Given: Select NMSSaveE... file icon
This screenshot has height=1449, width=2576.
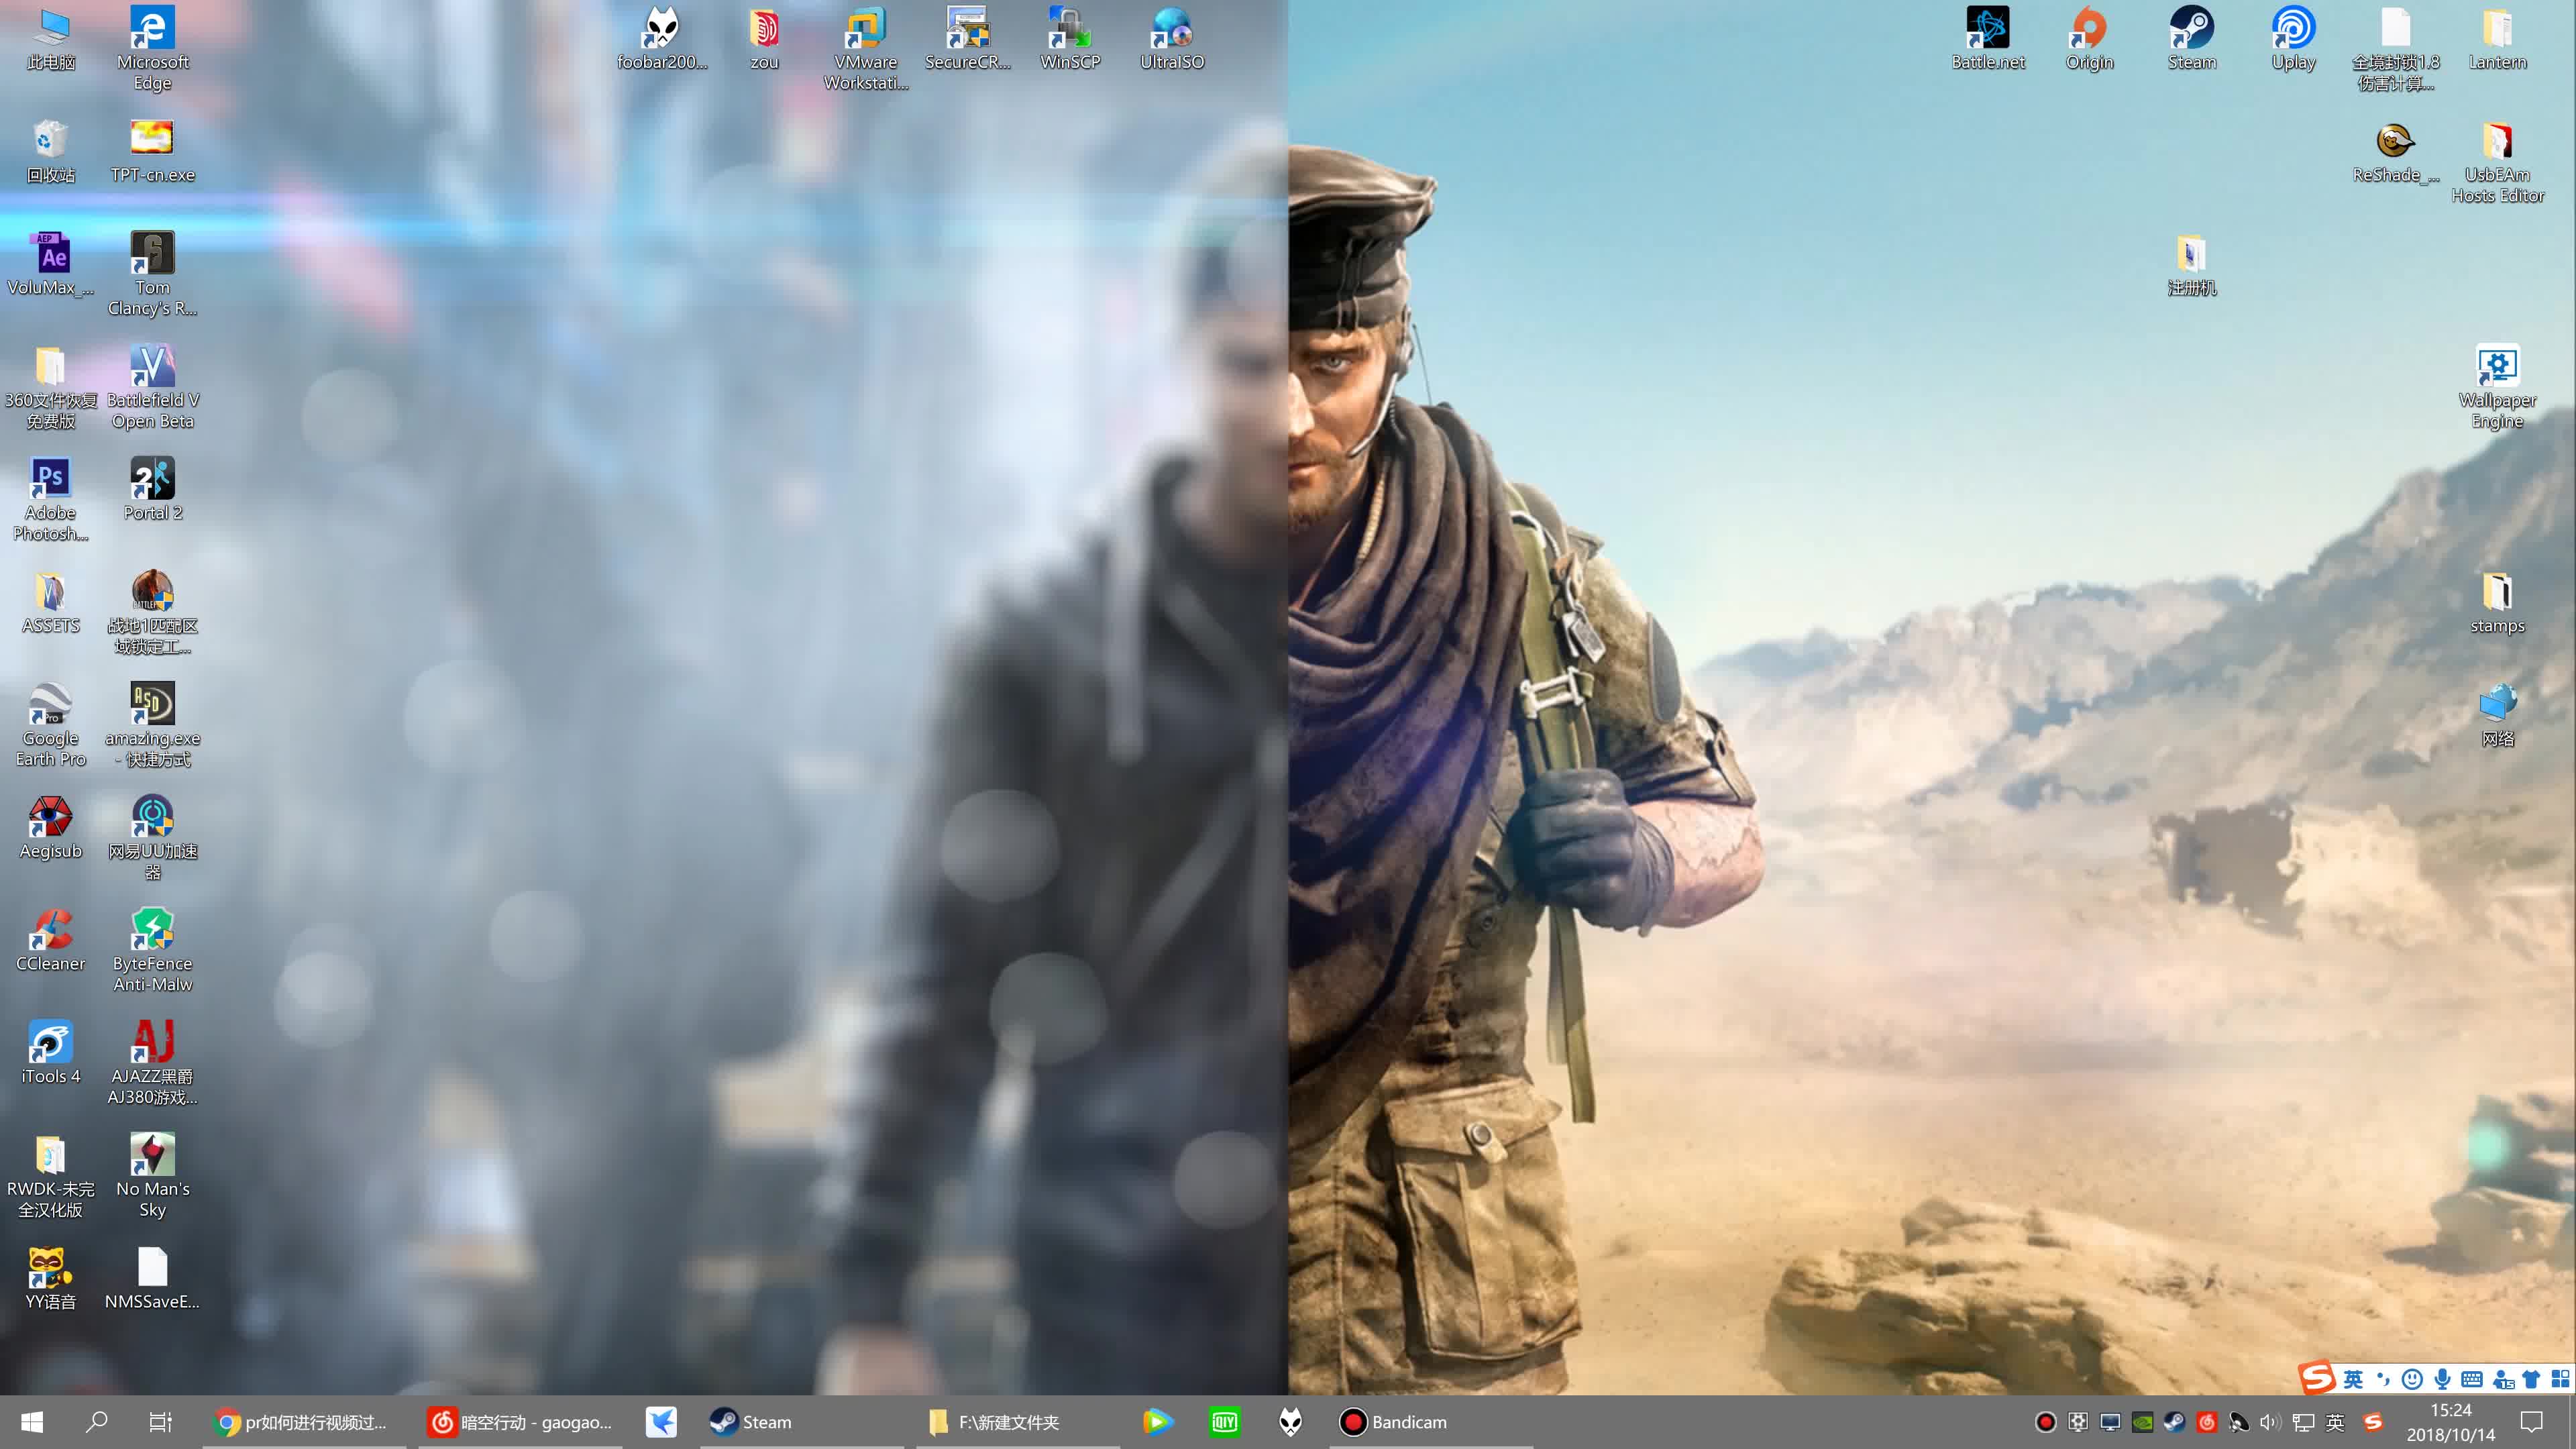Looking at the screenshot, I should (152, 1278).
